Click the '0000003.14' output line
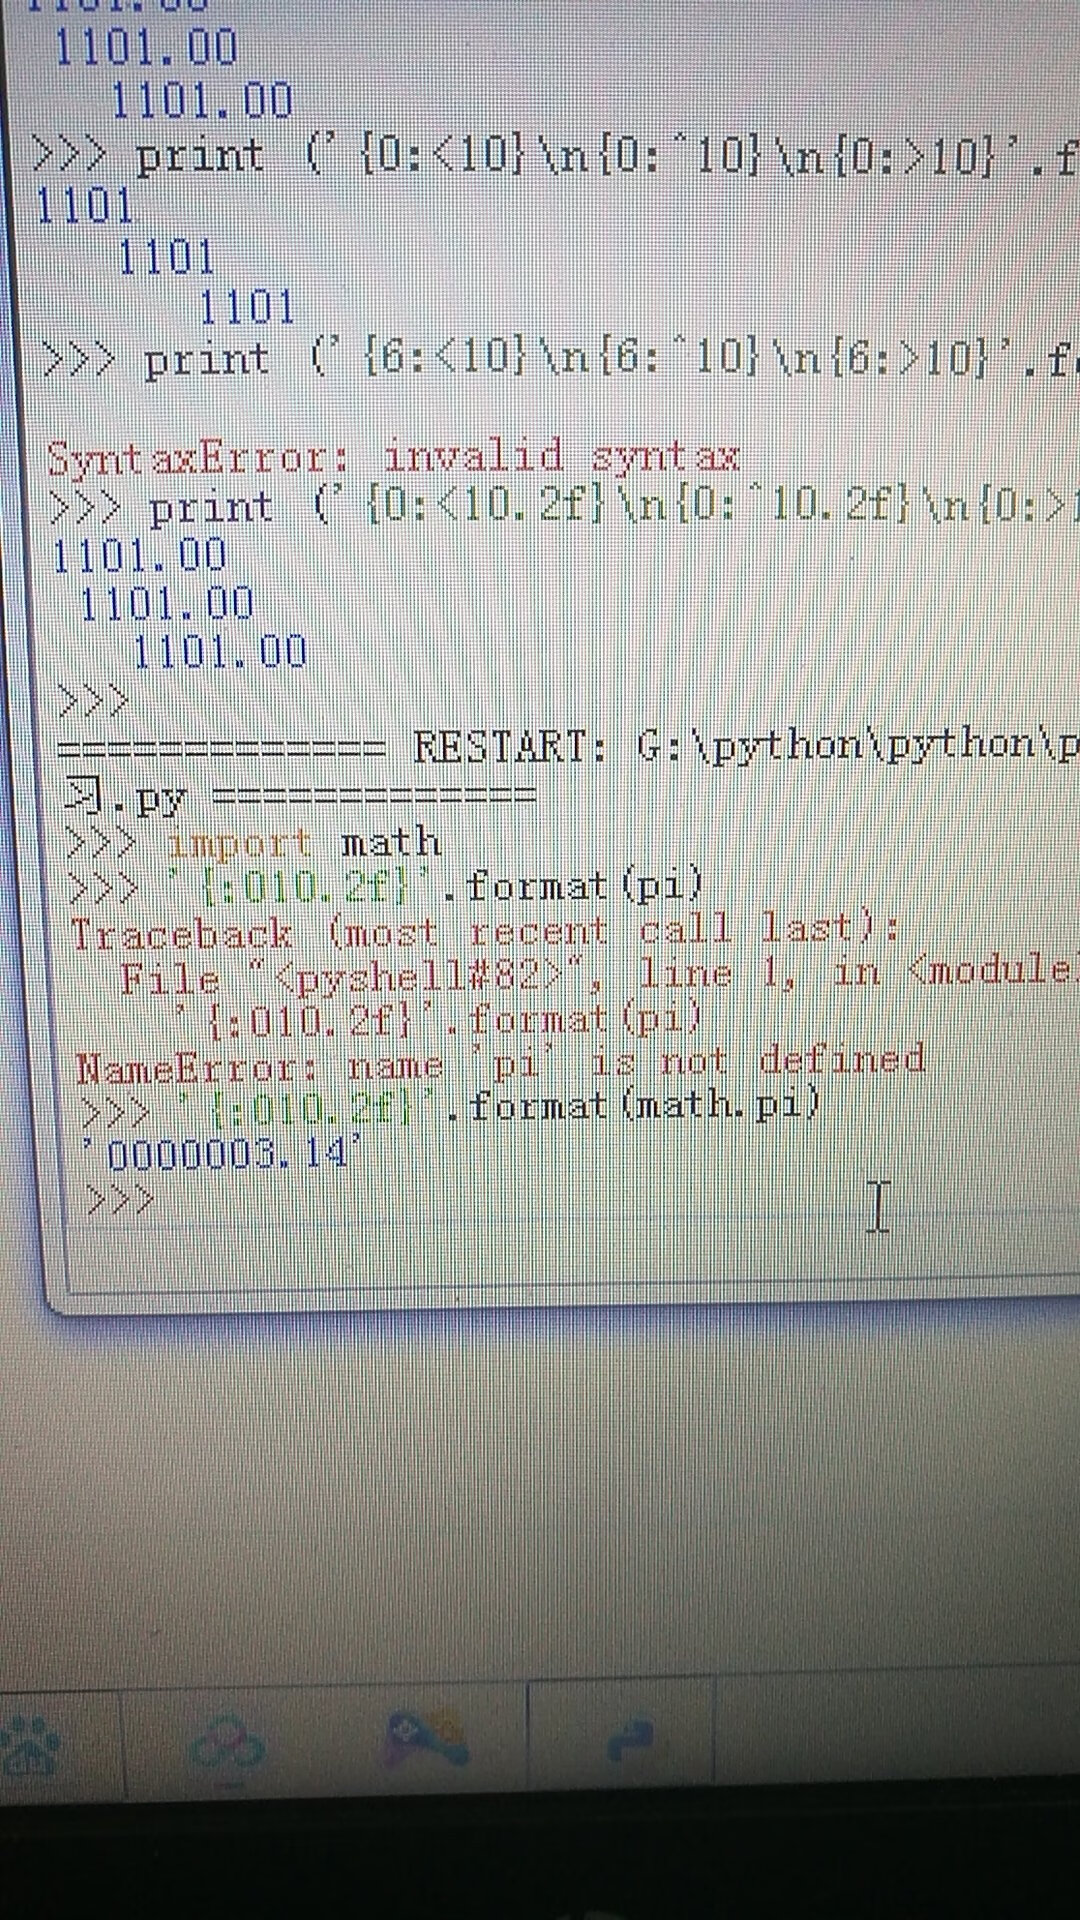The image size is (1080, 1920). [221, 1155]
